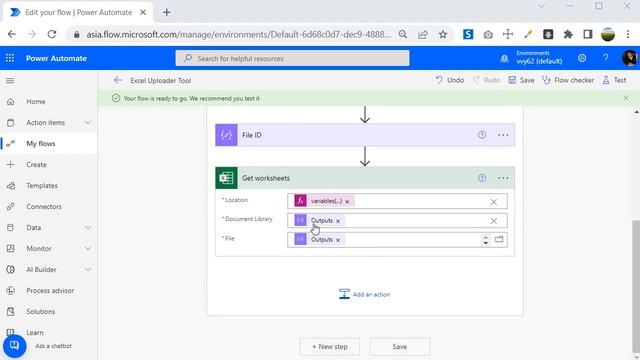This screenshot has width=640, height=360.
Task: Clear the Location field with its X
Action: coord(493,202)
